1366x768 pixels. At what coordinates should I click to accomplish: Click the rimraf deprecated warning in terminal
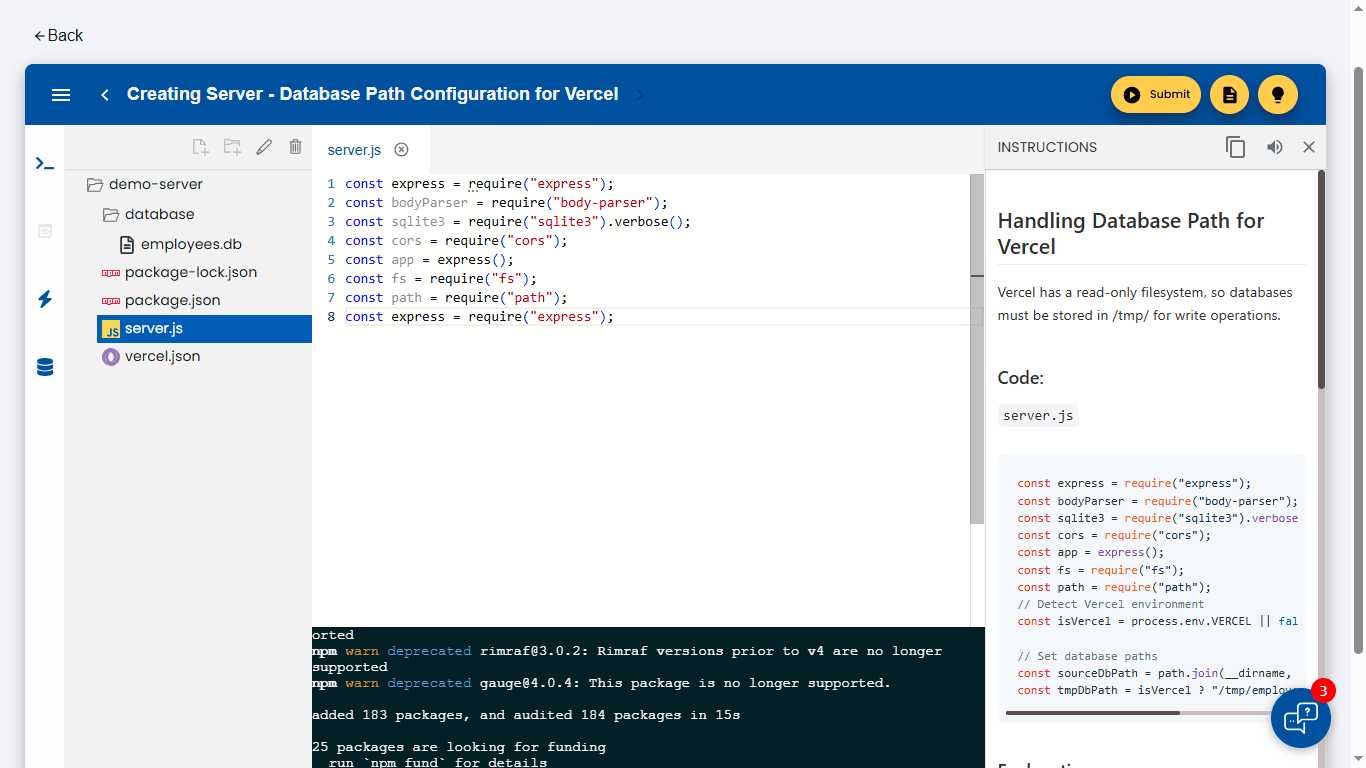coord(627,659)
